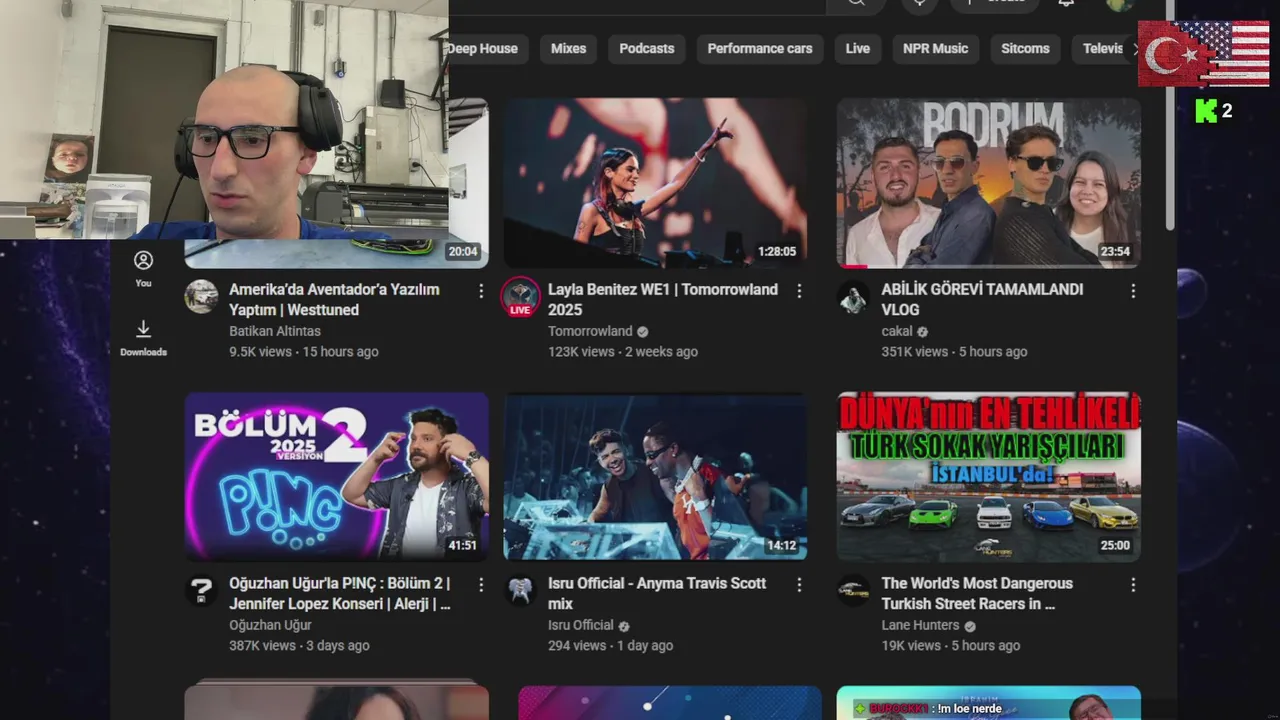
Task: Click the "19K views · 5 hours ago" text
Action: click(x=951, y=646)
